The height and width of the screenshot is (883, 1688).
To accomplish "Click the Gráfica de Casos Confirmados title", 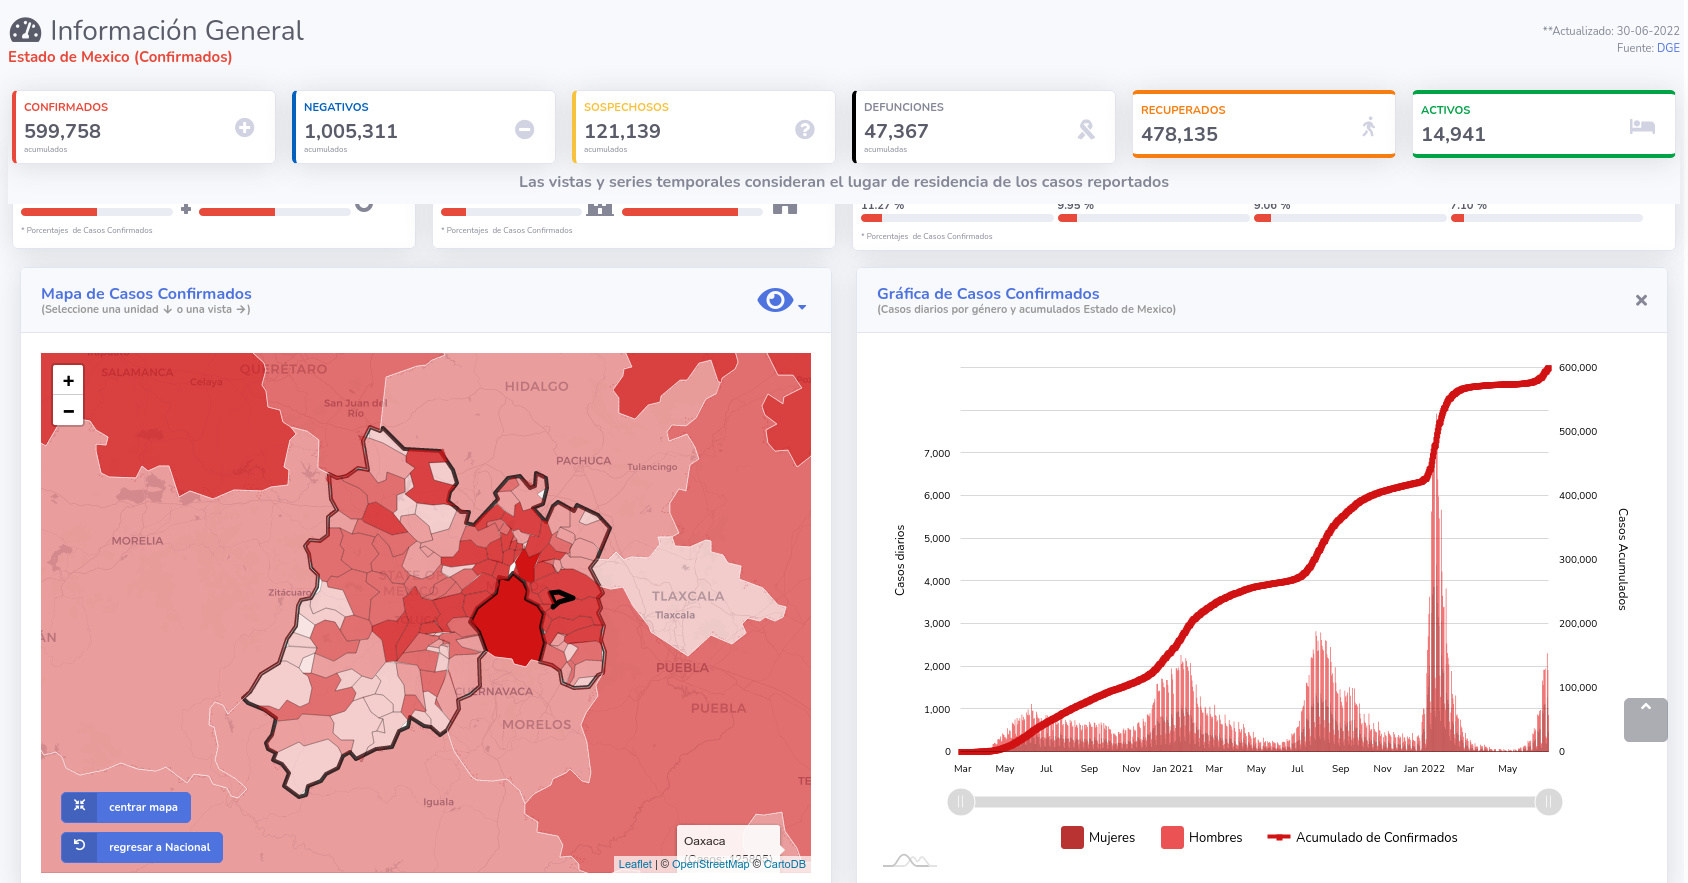I will click(x=988, y=293).
